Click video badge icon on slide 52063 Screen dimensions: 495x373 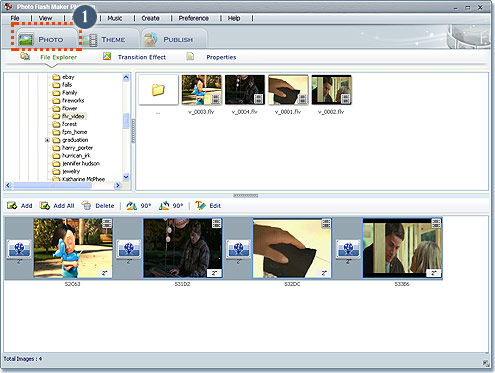107,223
